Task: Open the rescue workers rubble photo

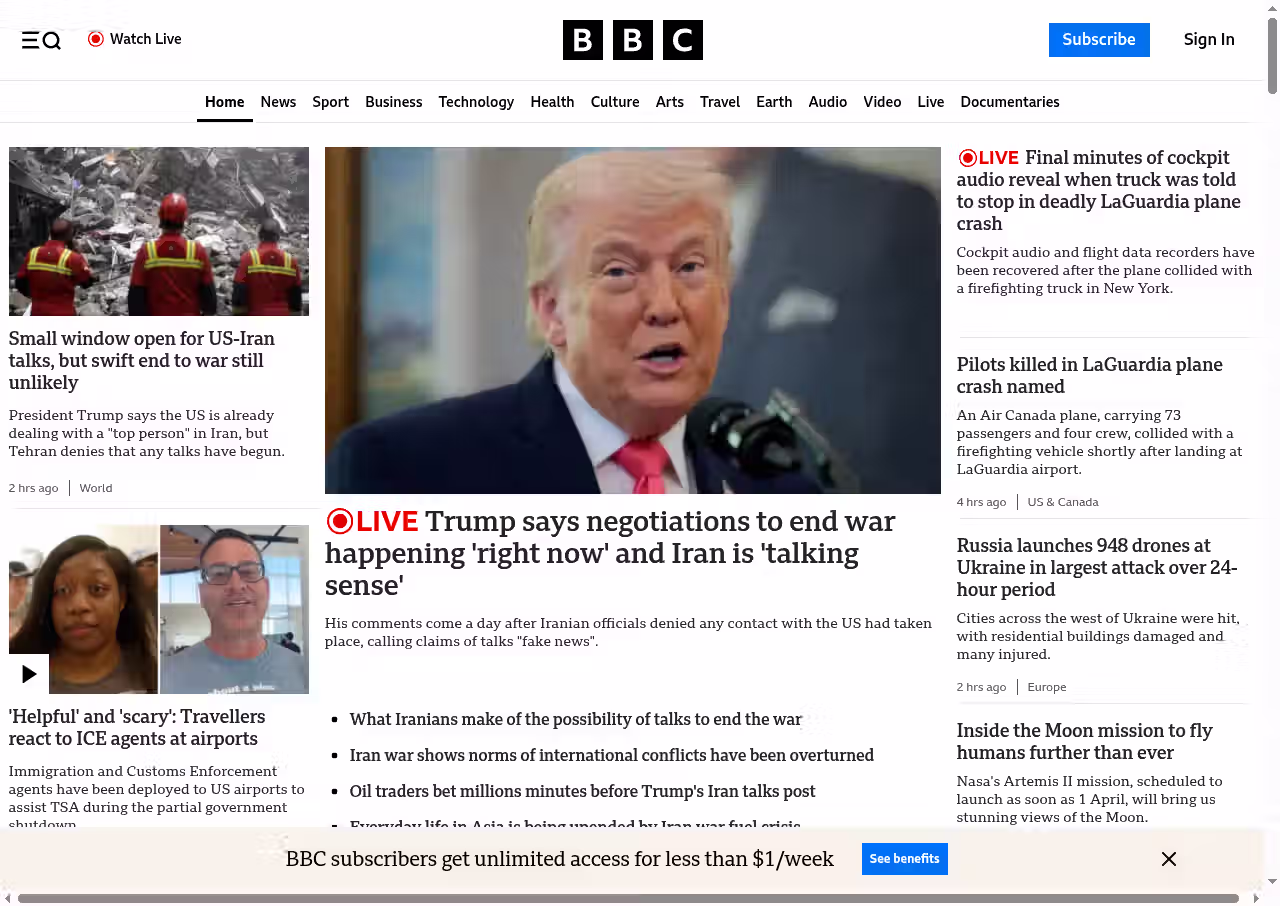Action: [159, 231]
